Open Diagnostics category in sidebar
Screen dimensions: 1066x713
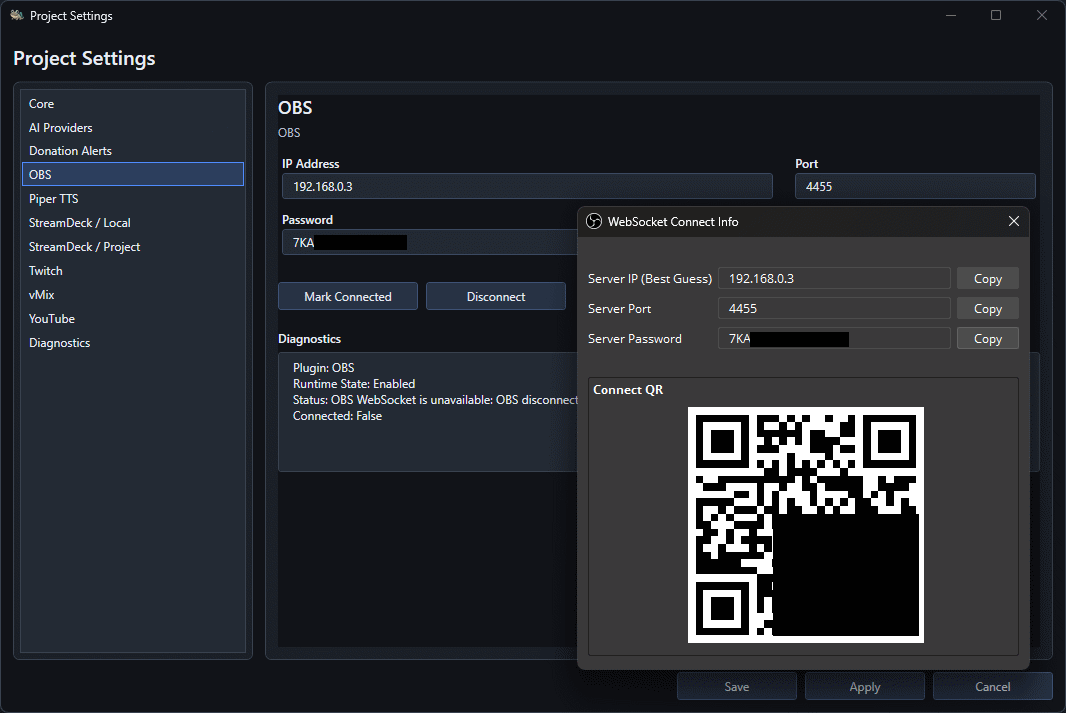(x=133, y=343)
